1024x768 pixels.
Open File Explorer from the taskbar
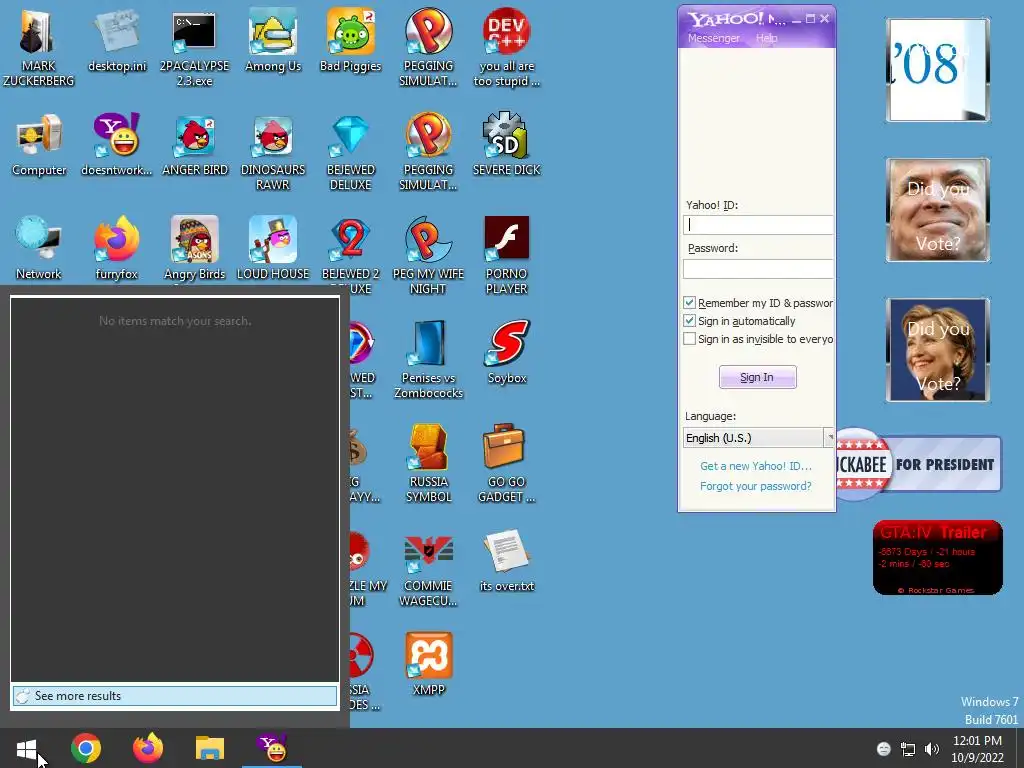(210, 748)
